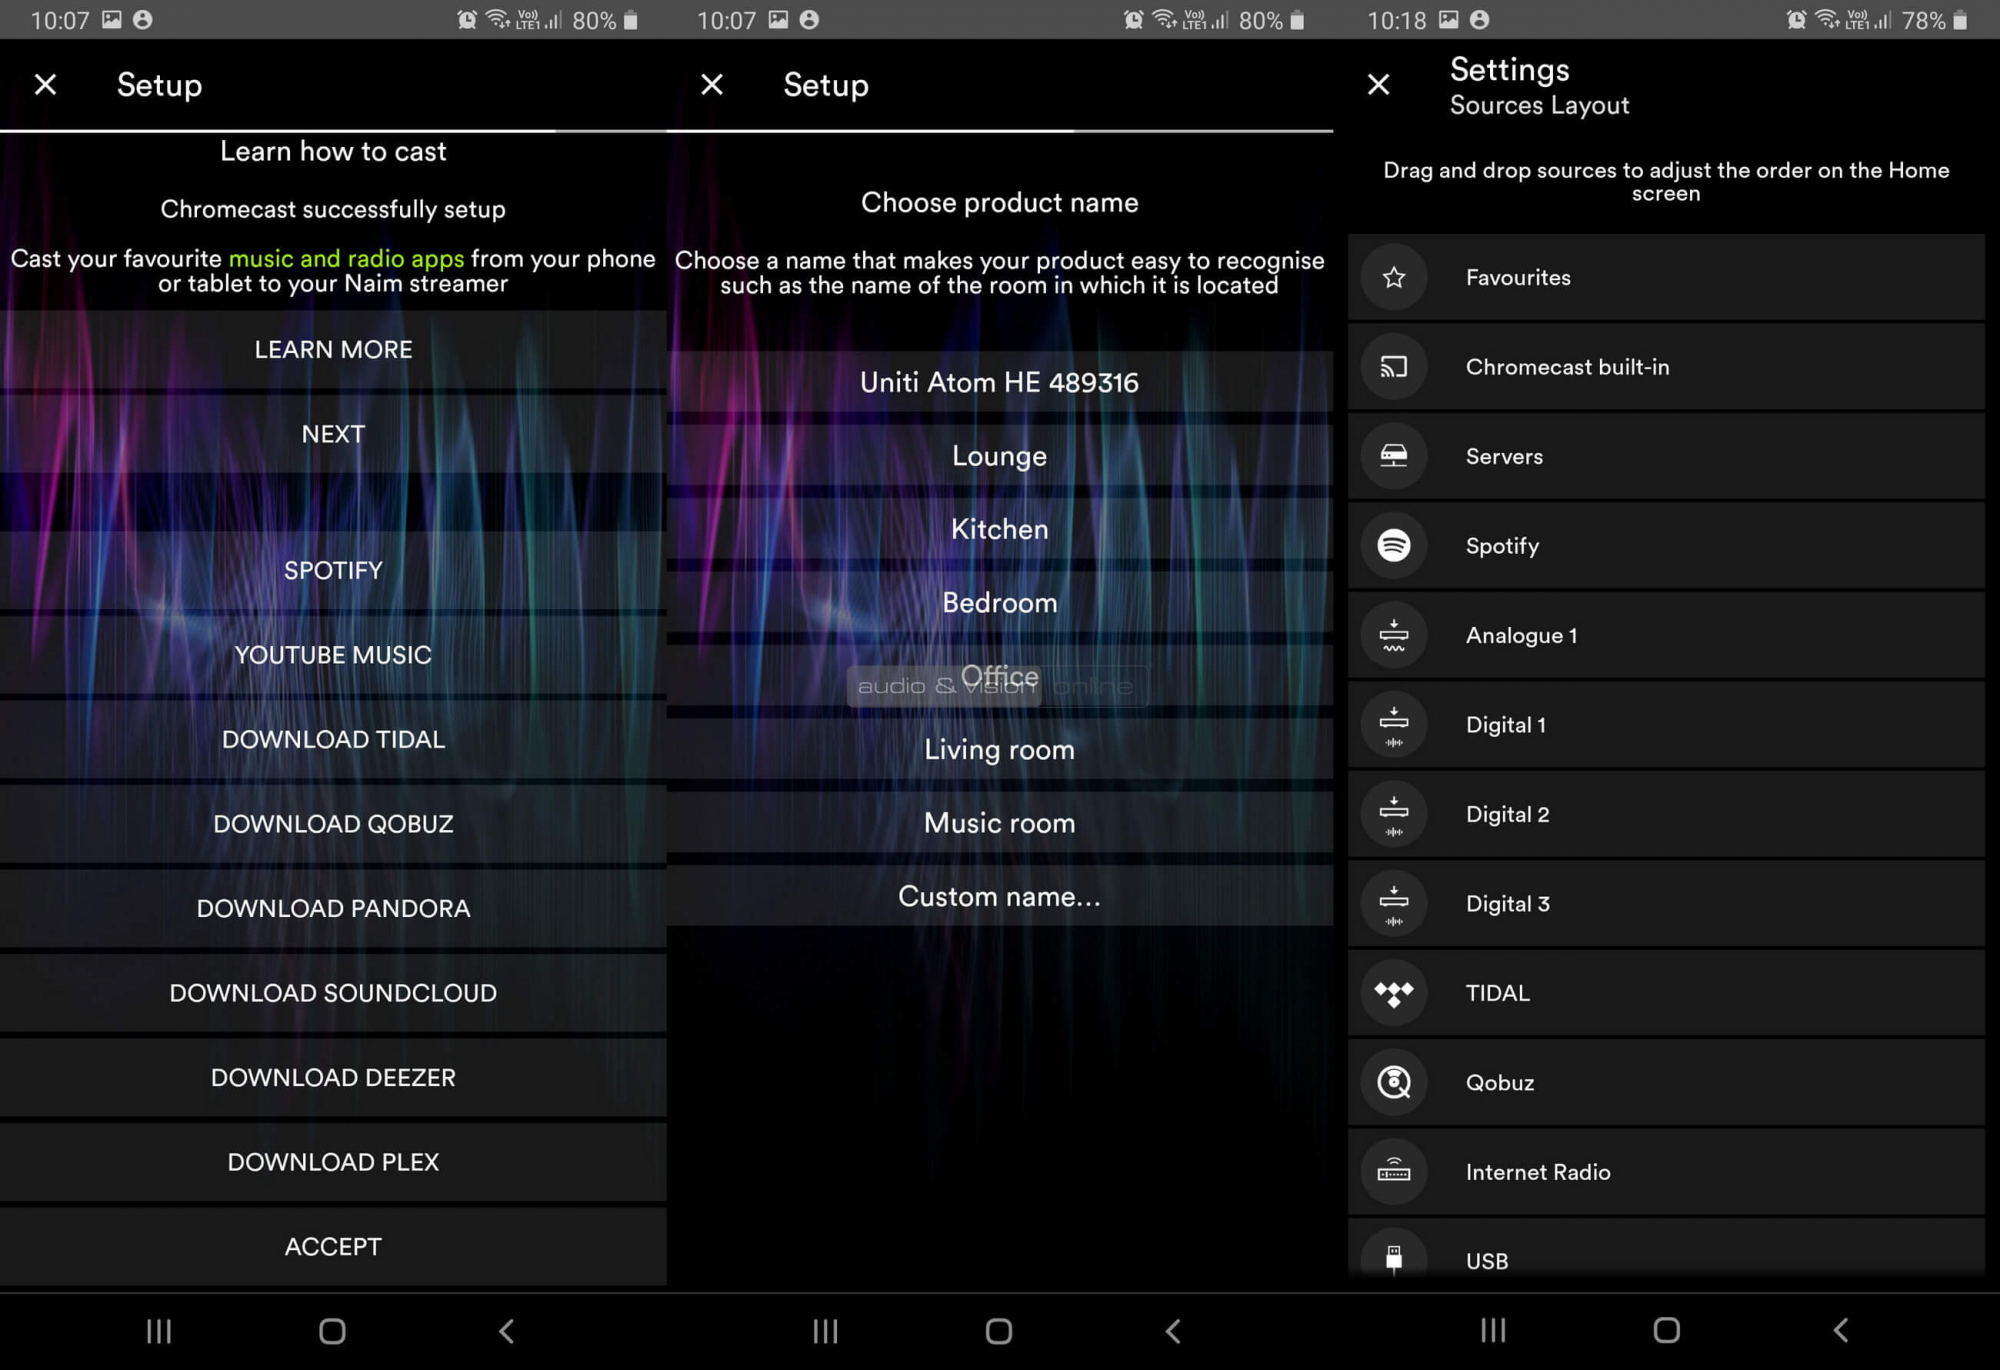This screenshot has height=1370, width=2000.
Task: Close the Learn how to cast setup screen
Action: click(45, 85)
